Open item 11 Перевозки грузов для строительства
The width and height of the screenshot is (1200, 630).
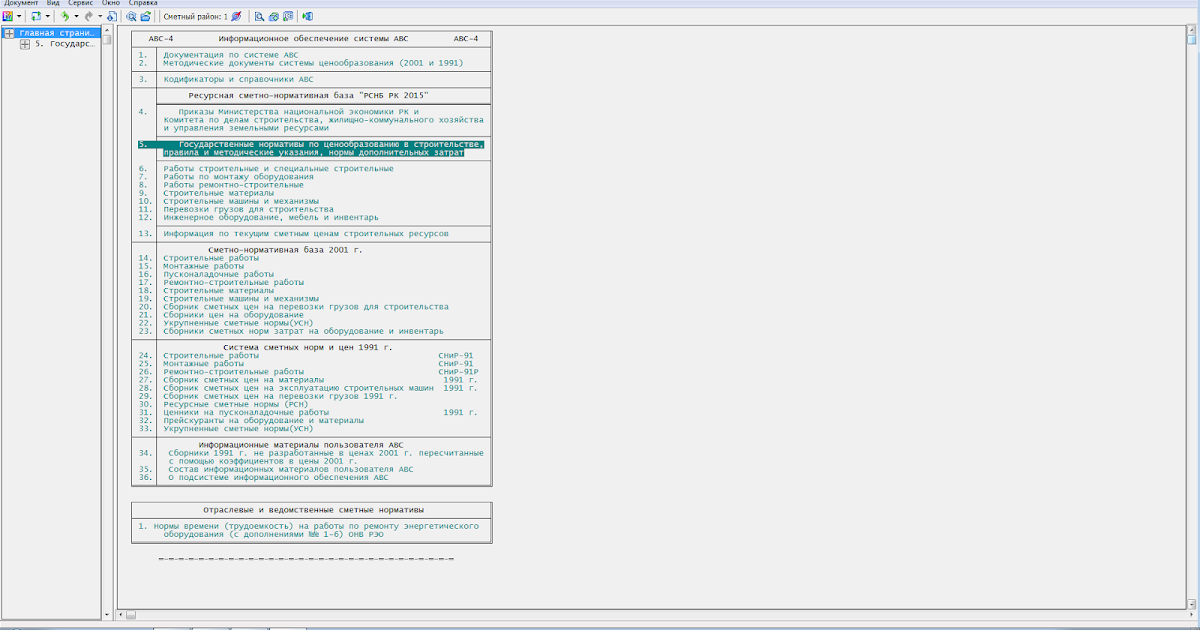pos(249,209)
